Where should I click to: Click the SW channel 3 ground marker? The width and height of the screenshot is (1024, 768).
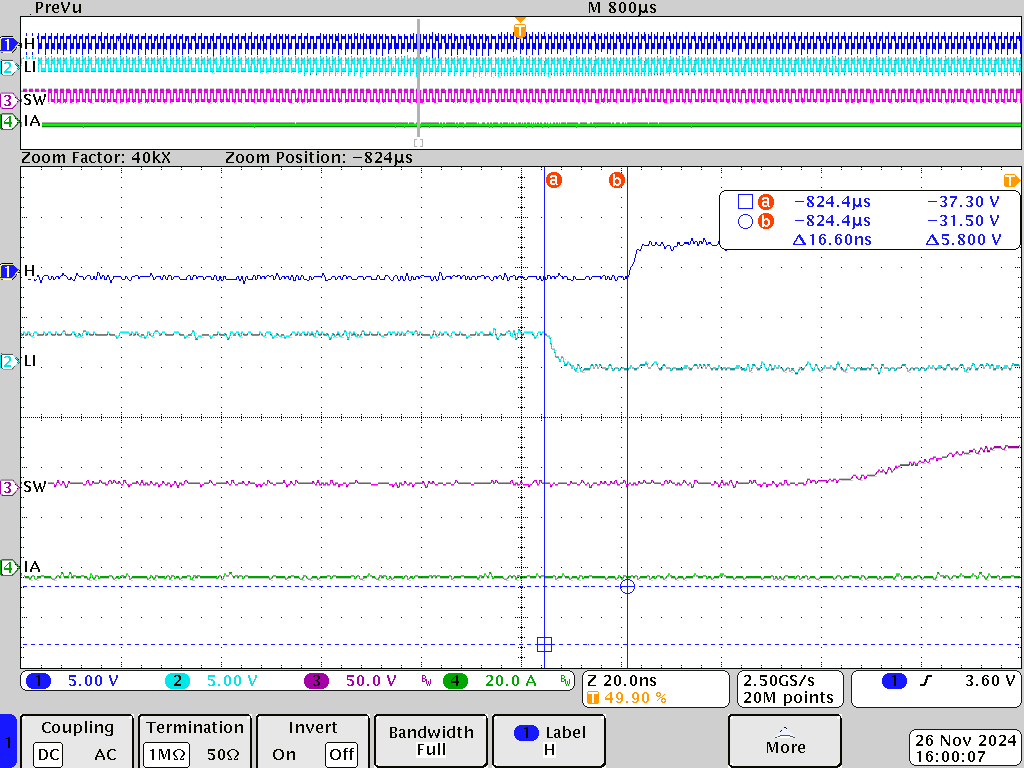click(x=8, y=488)
